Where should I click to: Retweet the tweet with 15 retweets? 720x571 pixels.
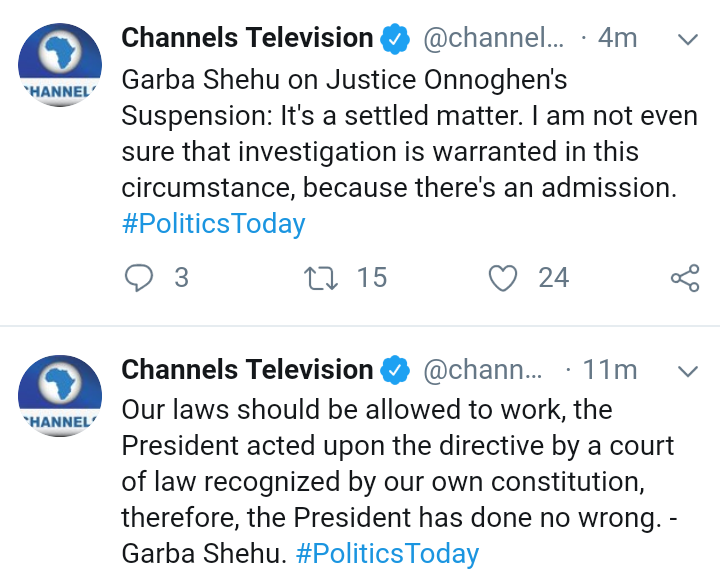click(x=320, y=277)
